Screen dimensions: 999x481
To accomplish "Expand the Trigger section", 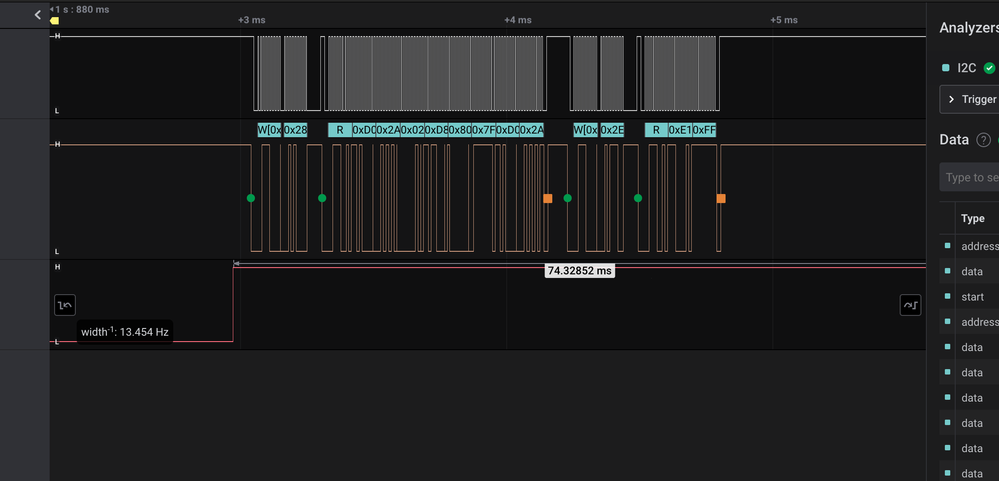I will pos(969,99).
